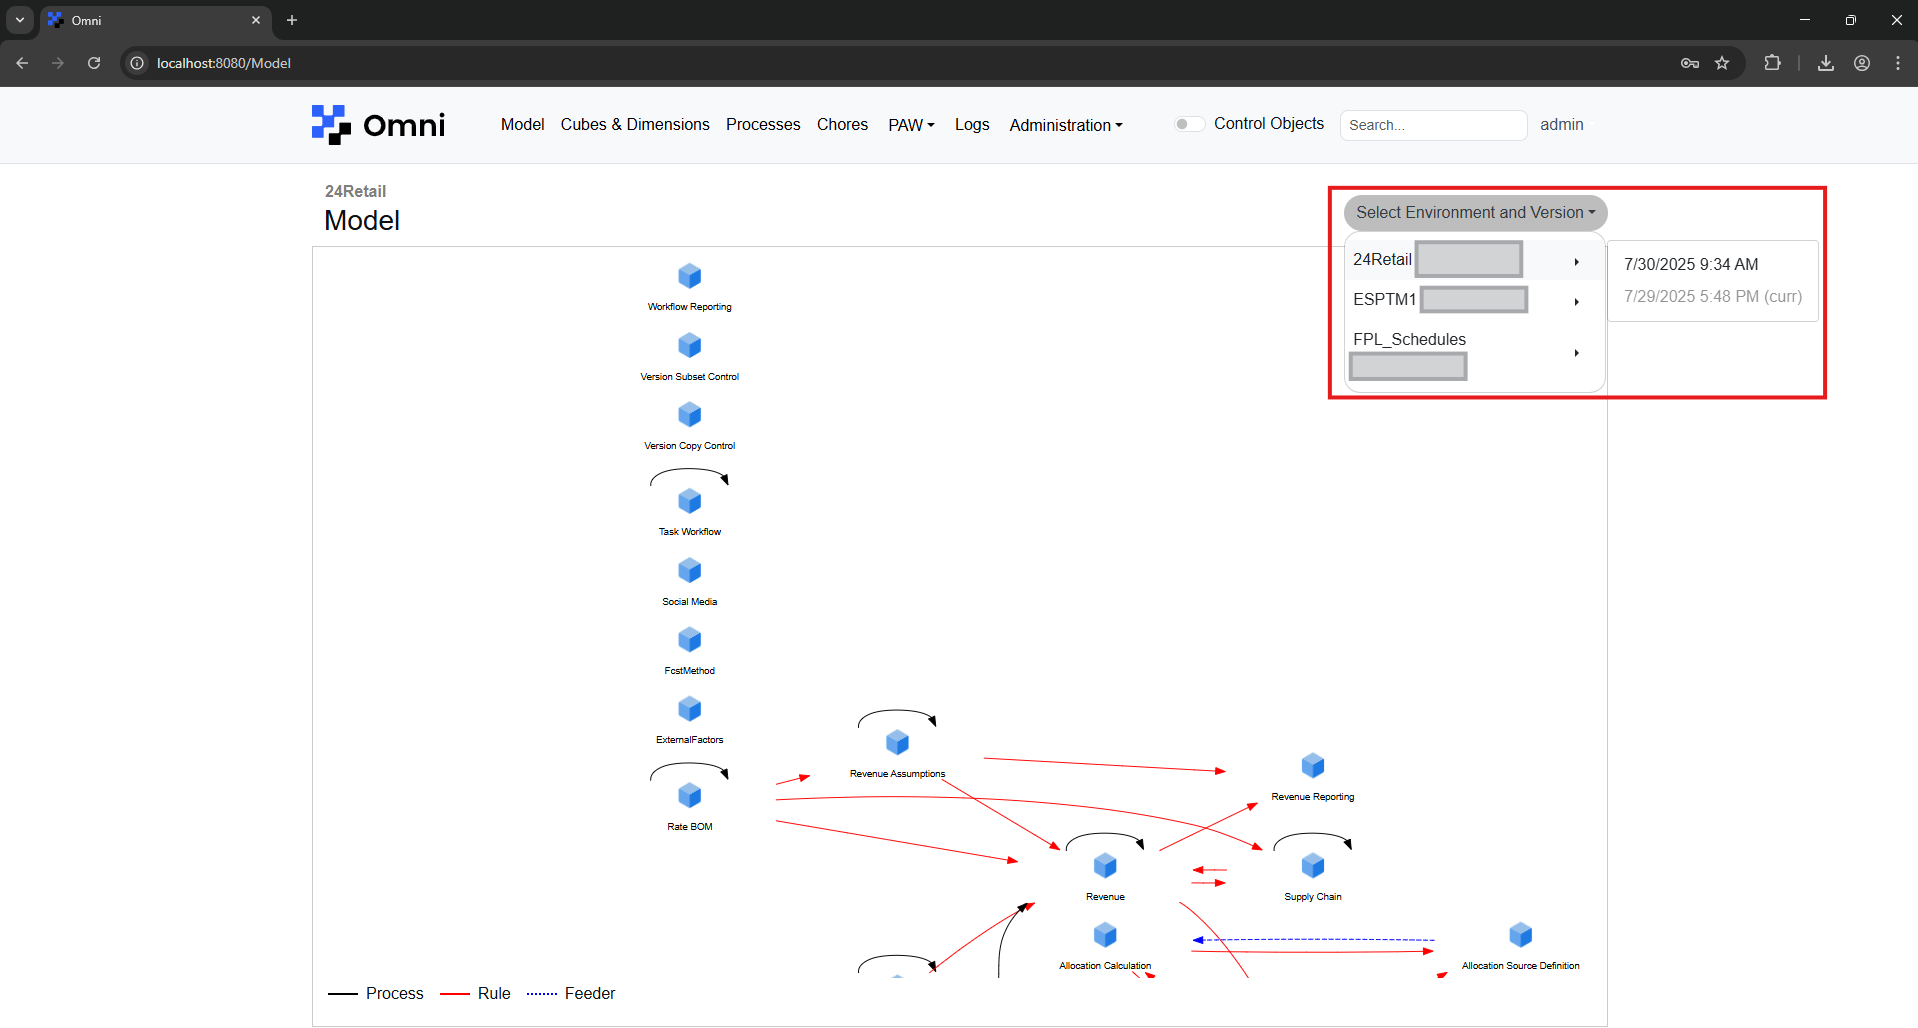Open the PAW dropdown menu
Screen dimensions: 1918x1028
pos(911,125)
